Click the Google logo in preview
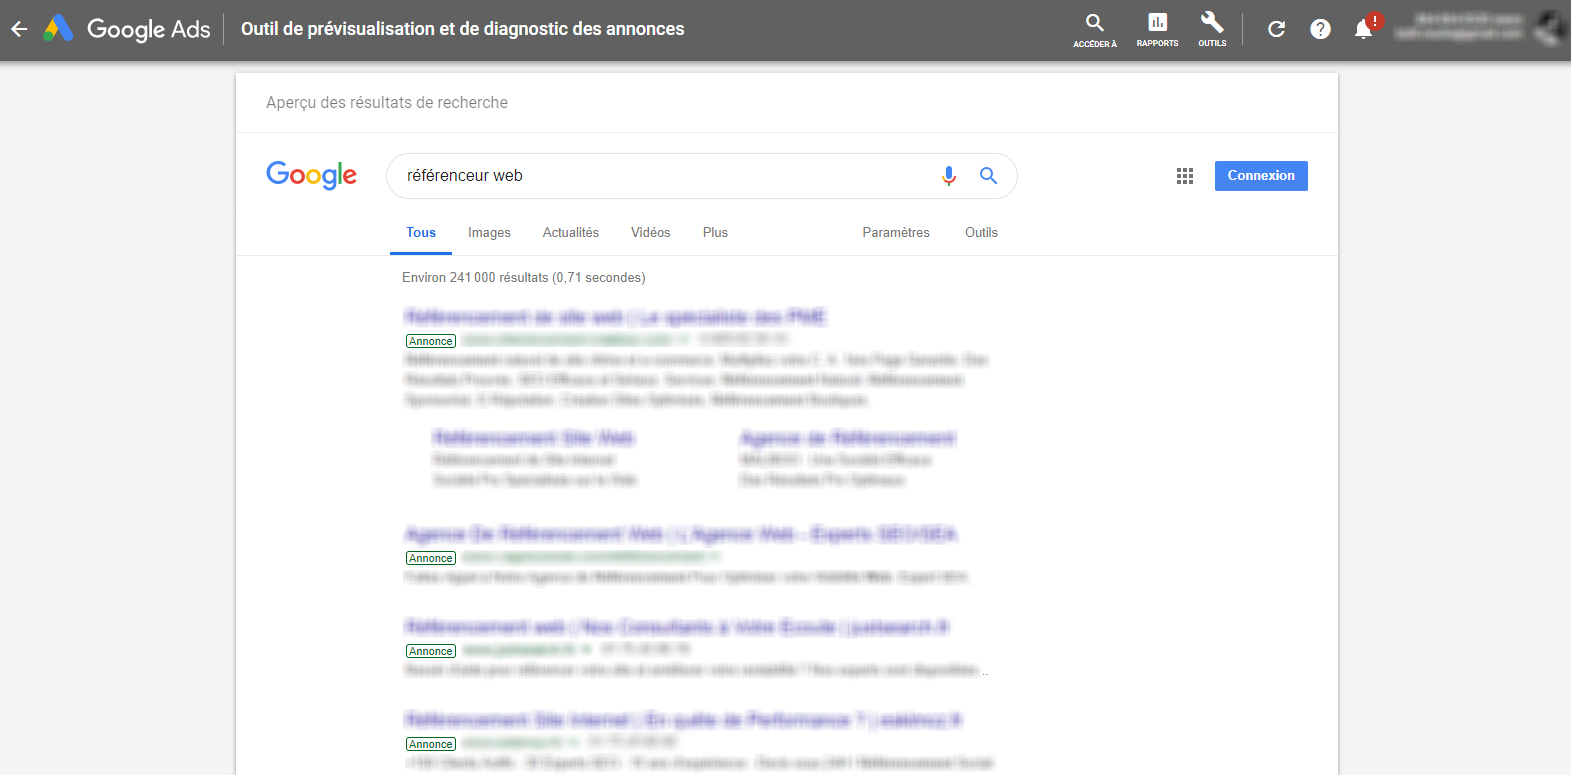 (x=311, y=175)
